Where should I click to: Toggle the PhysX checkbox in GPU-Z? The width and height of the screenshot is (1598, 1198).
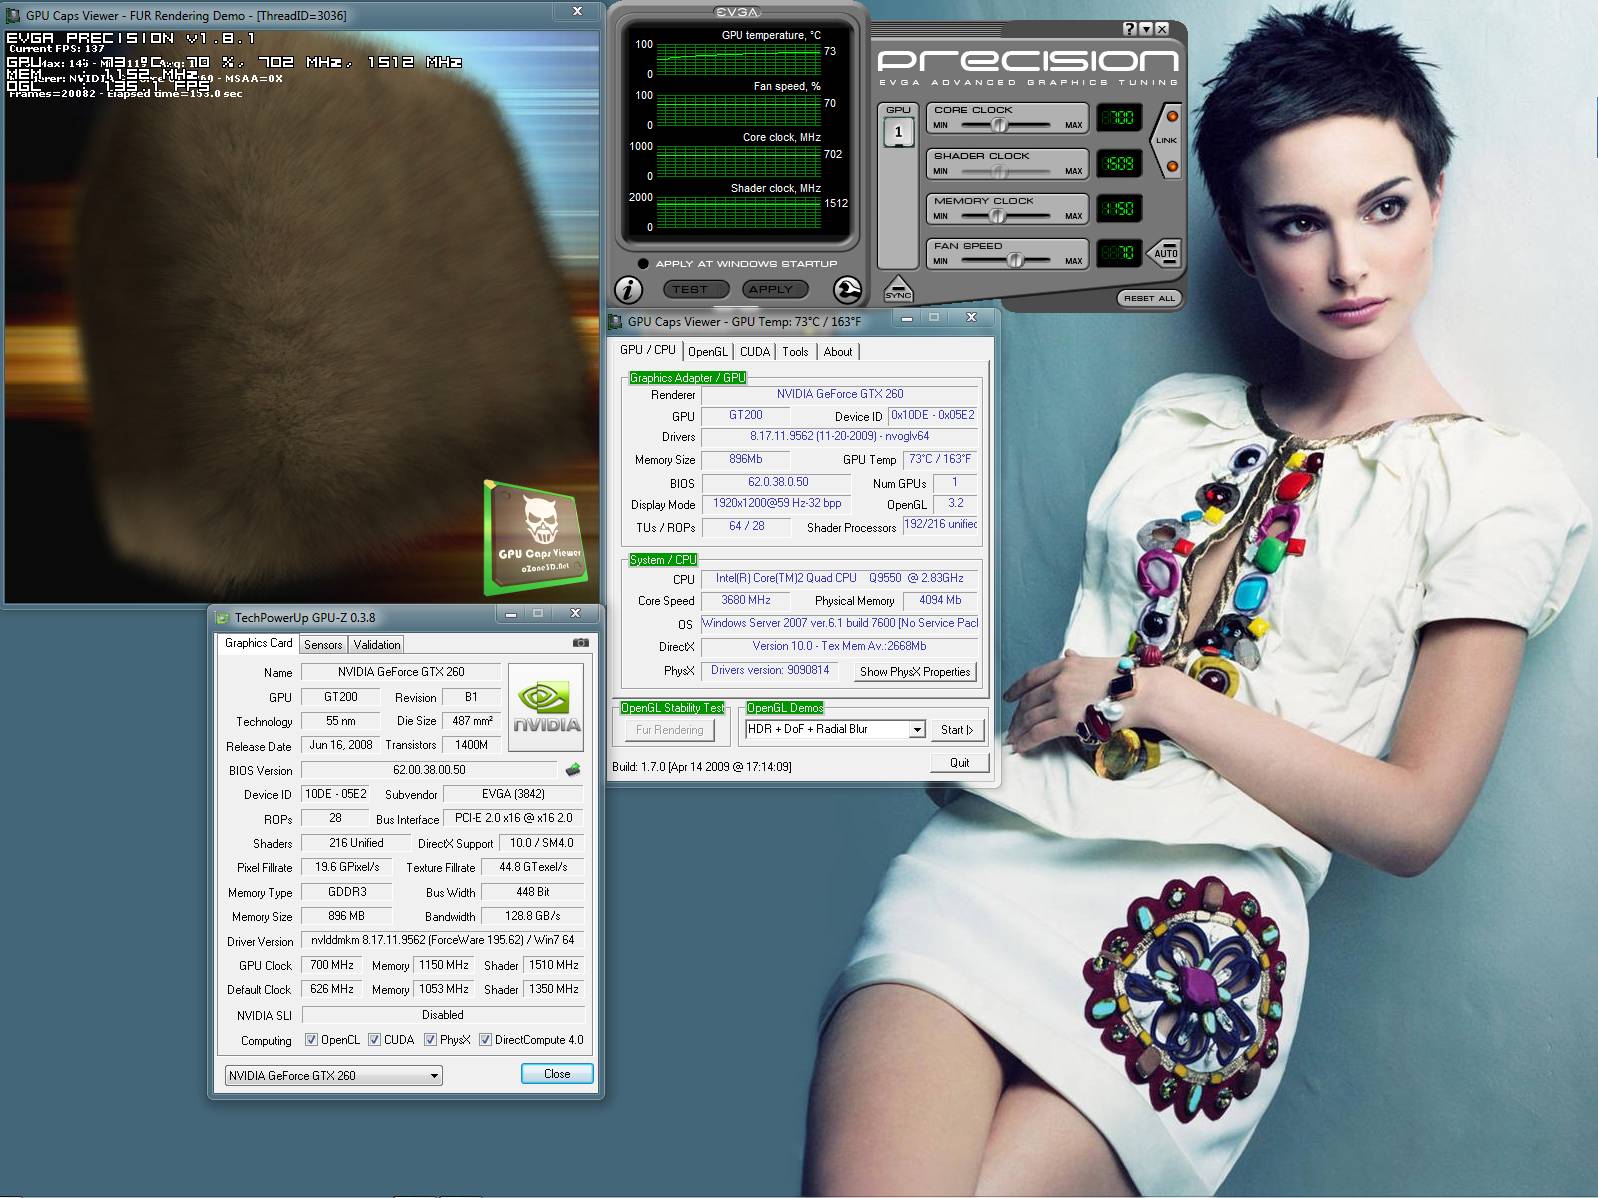[x=430, y=1040]
